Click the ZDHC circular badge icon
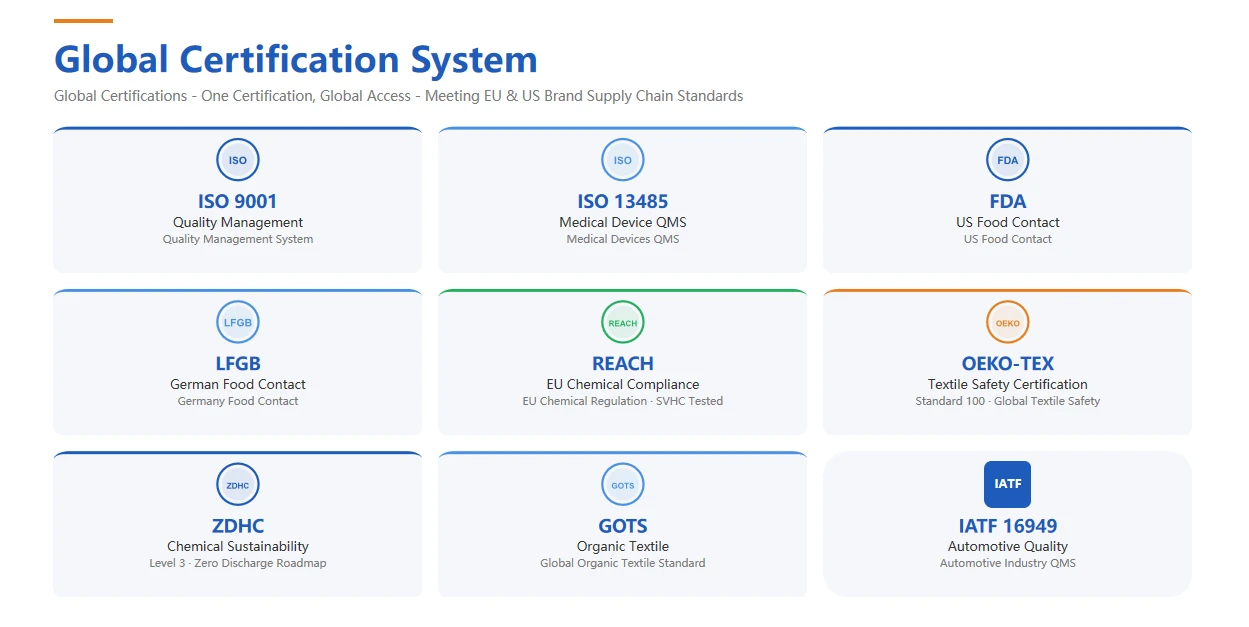Image resolution: width=1249 pixels, height=627 pixels. pyautogui.click(x=238, y=485)
